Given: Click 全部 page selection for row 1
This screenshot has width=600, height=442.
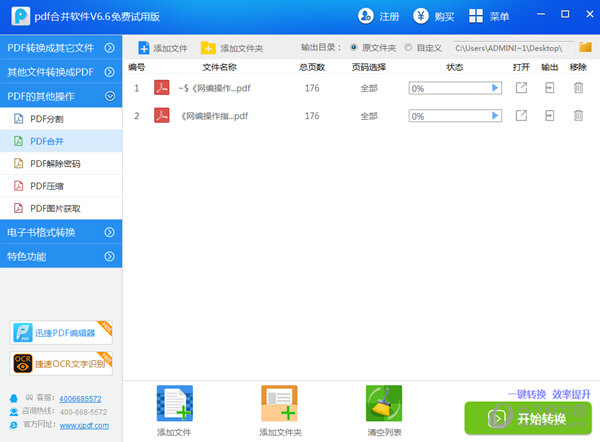Looking at the screenshot, I should tap(369, 88).
